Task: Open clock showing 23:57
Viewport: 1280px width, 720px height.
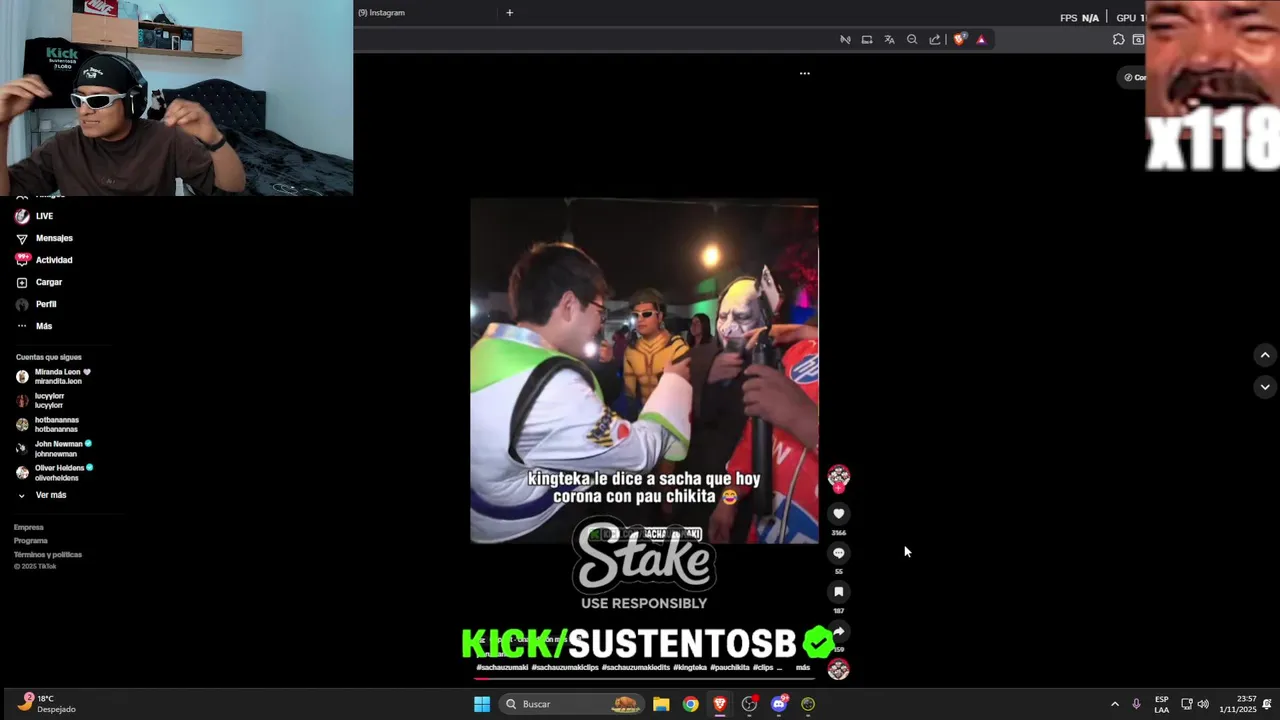Action: click(1238, 704)
